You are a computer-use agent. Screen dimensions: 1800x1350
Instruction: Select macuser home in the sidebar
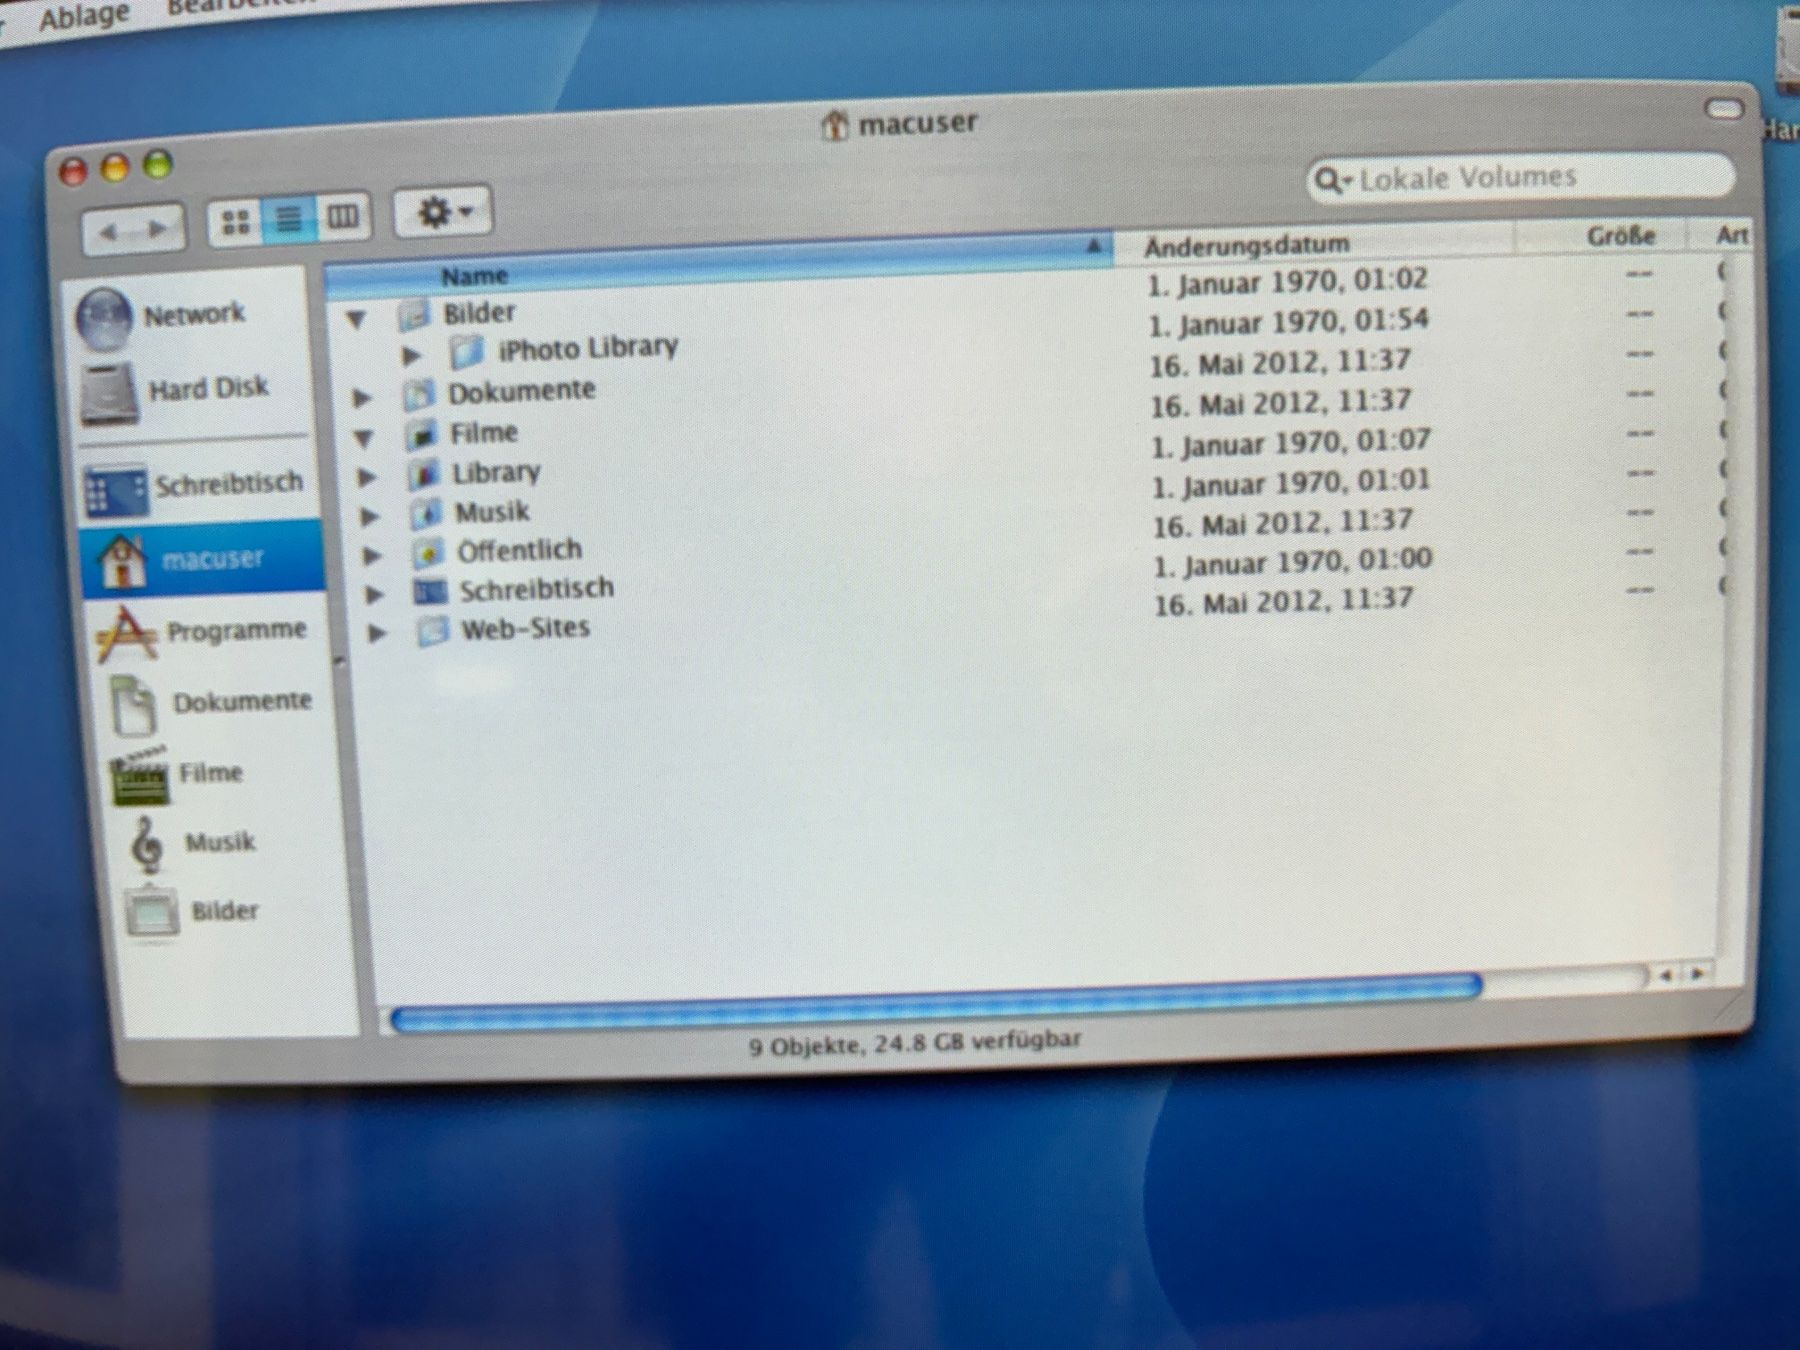[x=203, y=558]
